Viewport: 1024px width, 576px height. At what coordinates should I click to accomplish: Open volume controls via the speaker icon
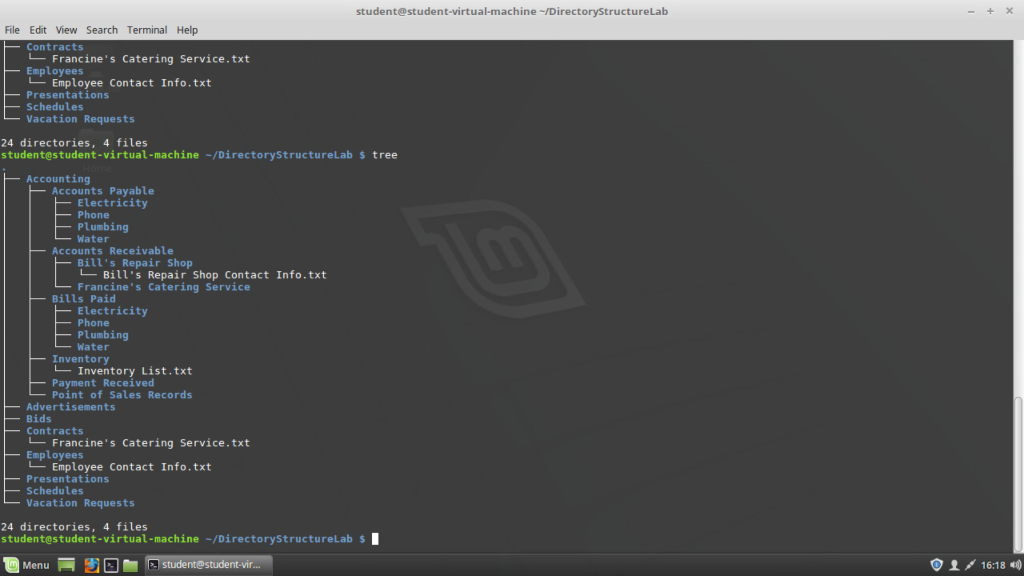pos(1015,564)
